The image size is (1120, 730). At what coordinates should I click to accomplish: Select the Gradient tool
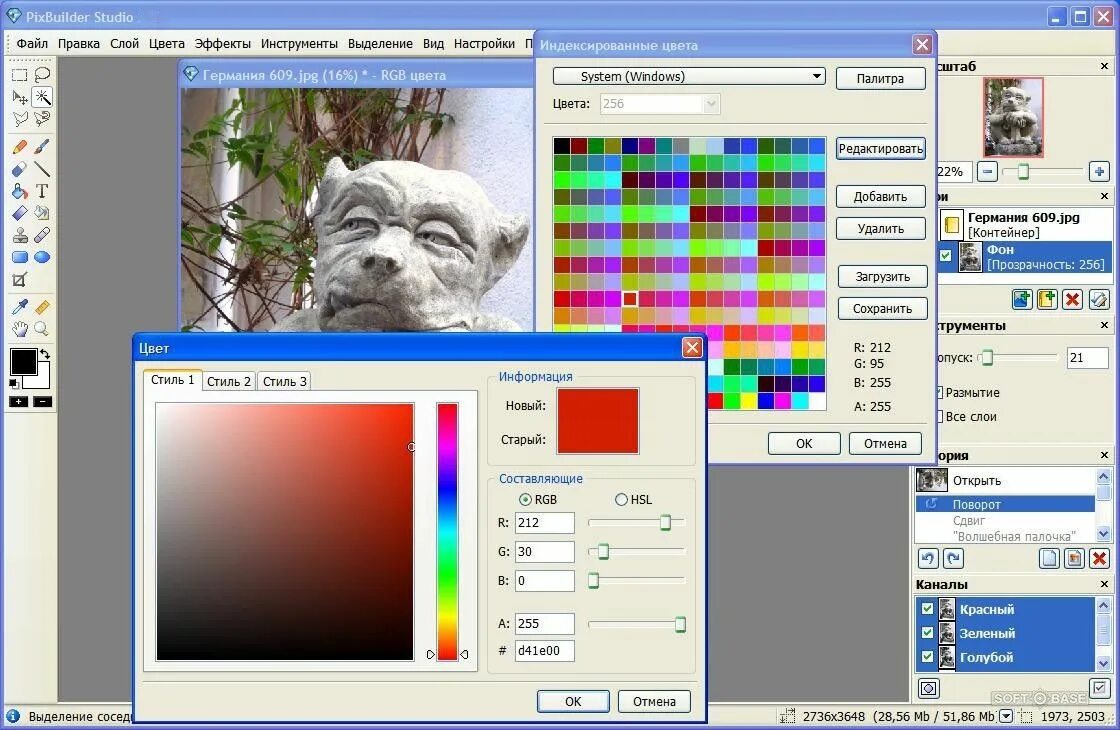tap(19, 213)
